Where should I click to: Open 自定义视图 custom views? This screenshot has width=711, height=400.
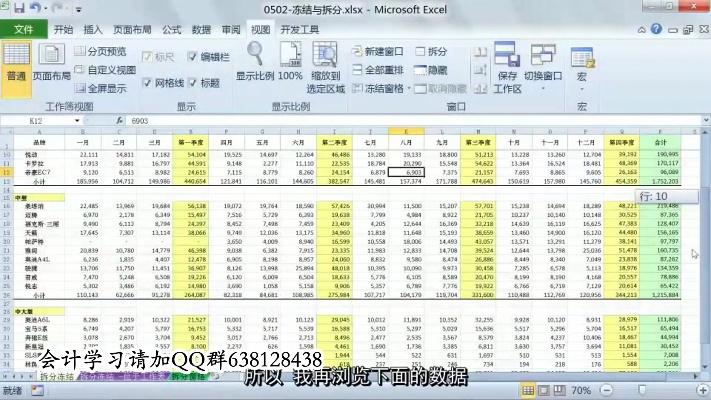pos(105,70)
